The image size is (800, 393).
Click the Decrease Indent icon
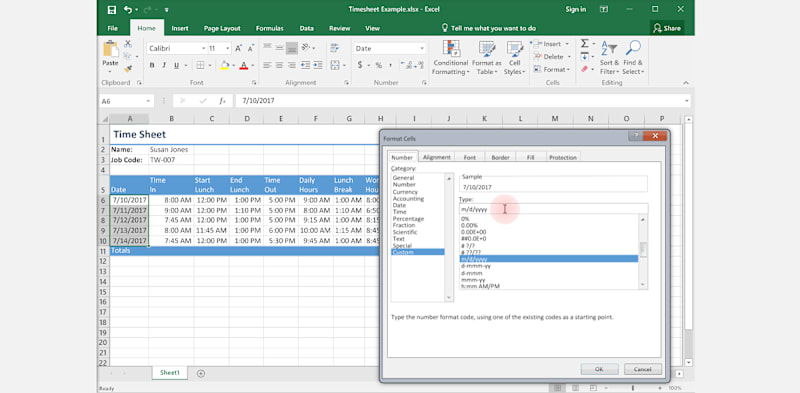pyautogui.click(x=306, y=65)
